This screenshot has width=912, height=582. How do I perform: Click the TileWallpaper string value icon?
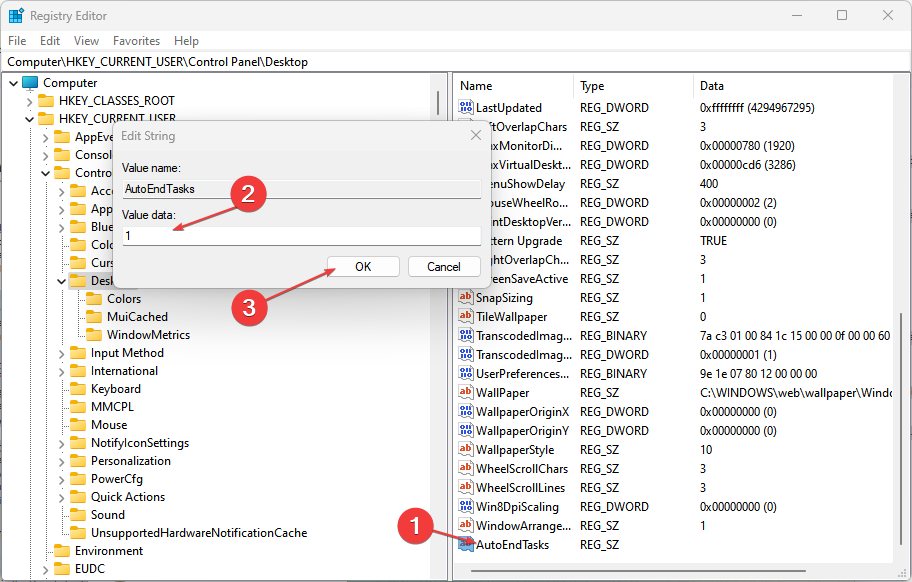[x=466, y=316]
